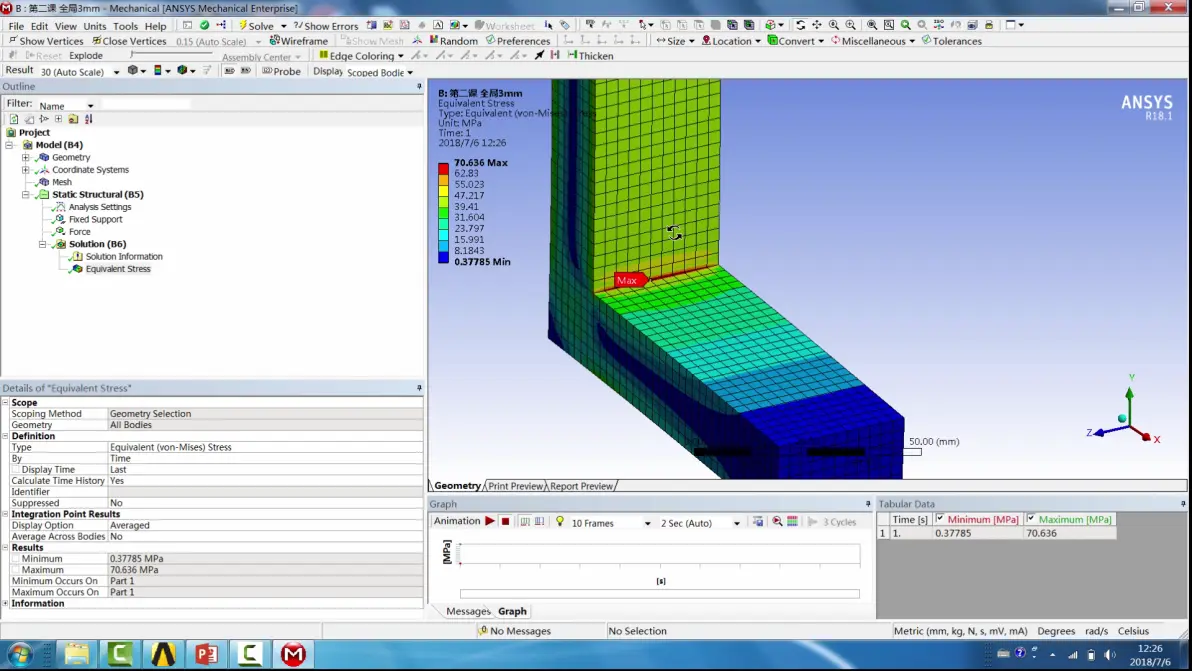Toggle the Wireframe display mode
Screen dimensions: 1192x671
click(x=298, y=40)
